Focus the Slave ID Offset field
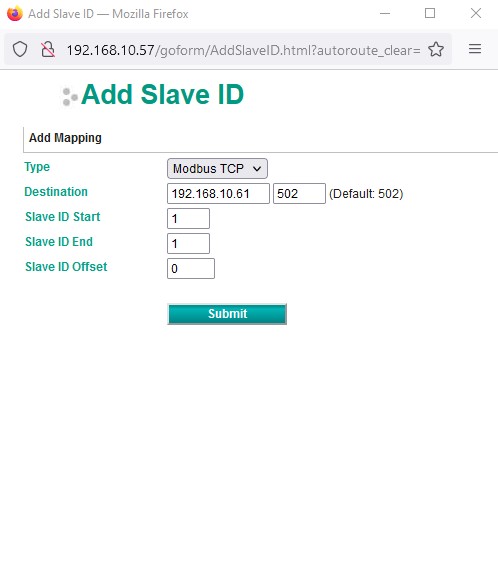 click(191, 268)
